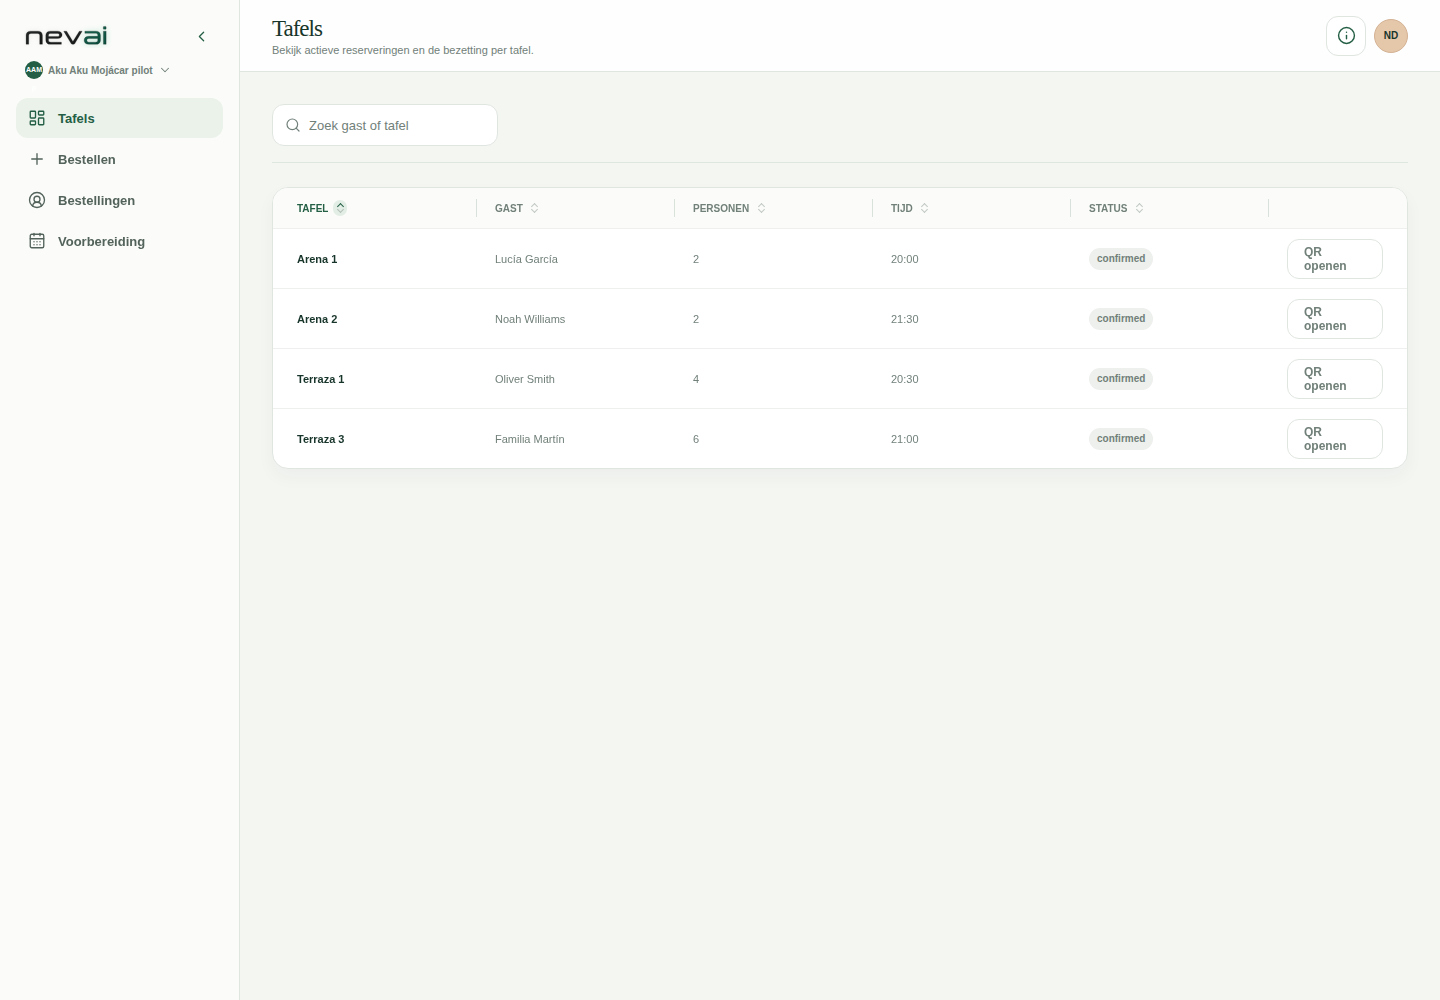Expand the Aku Aku Mojácar pilot selector
The image size is (1440, 1000).
98,70
